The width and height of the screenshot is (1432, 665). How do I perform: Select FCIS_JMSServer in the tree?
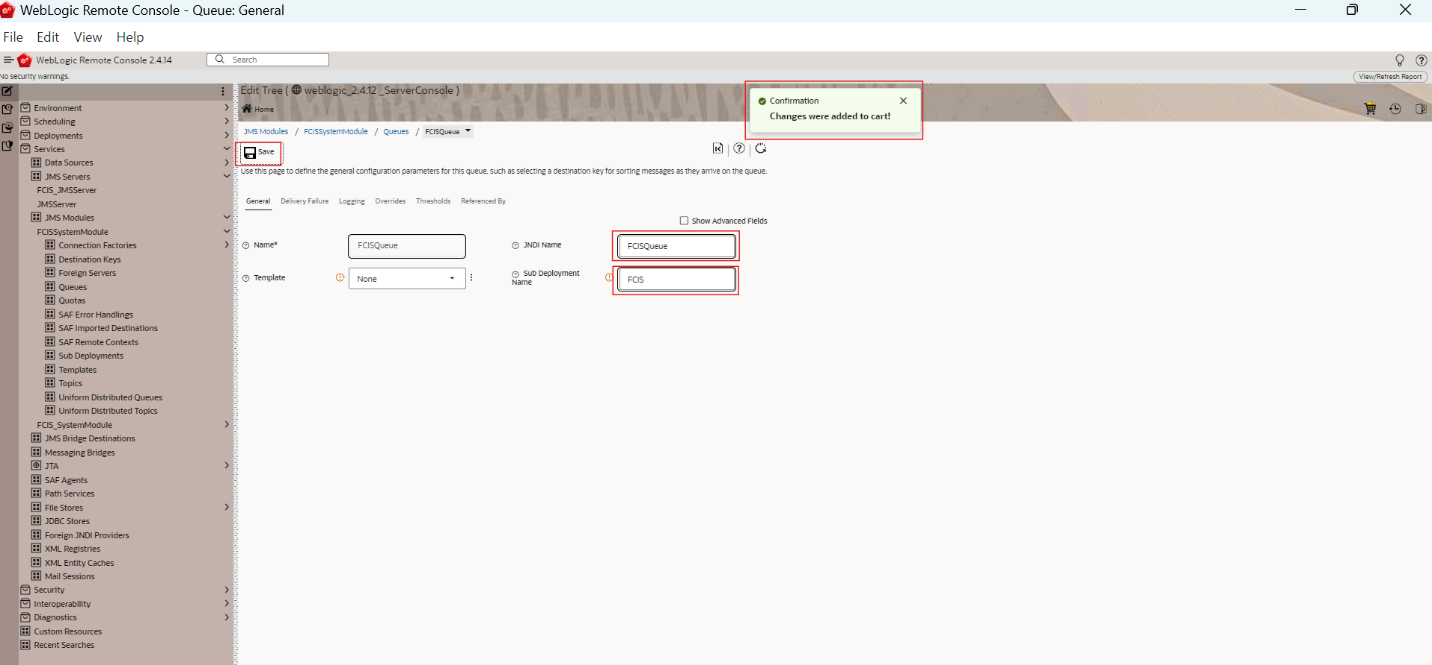(66, 190)
